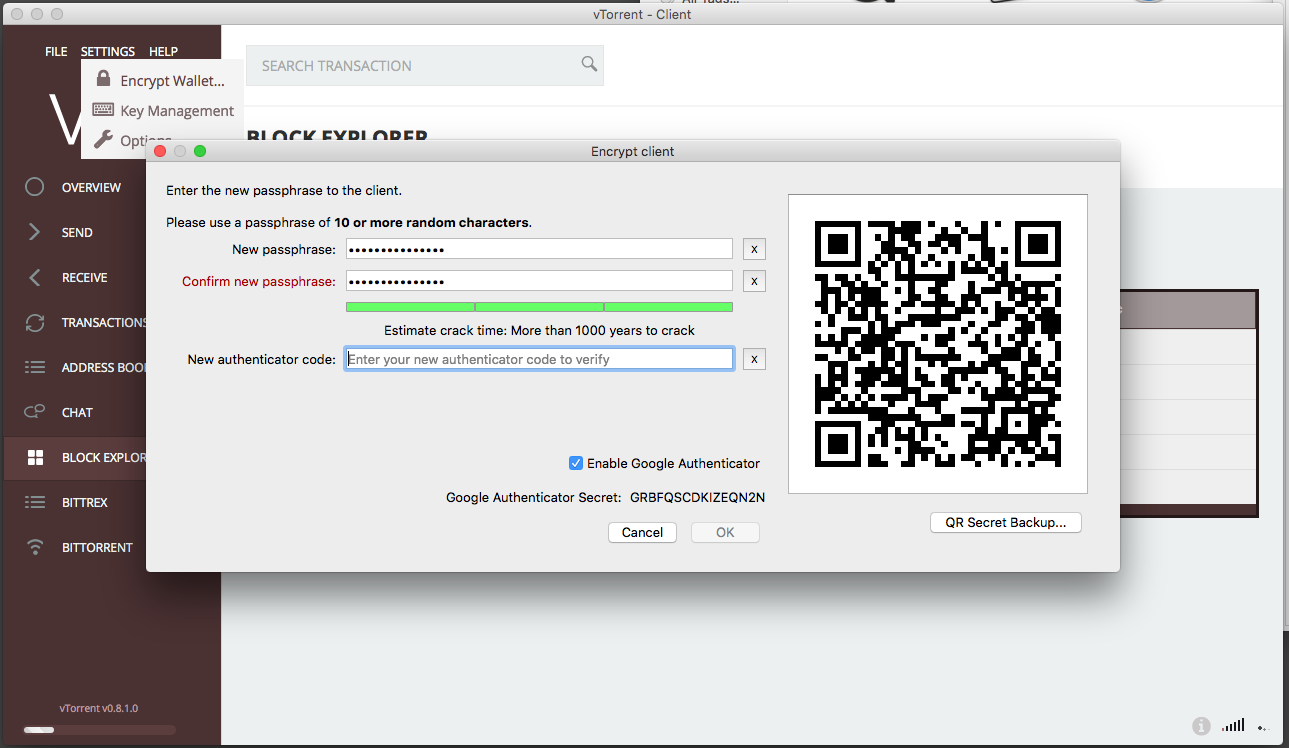This screenshot has width=1289, height=748.
Task: Click the Estimate crack time text
Action: pyautogui.click(x=539, y=330)
